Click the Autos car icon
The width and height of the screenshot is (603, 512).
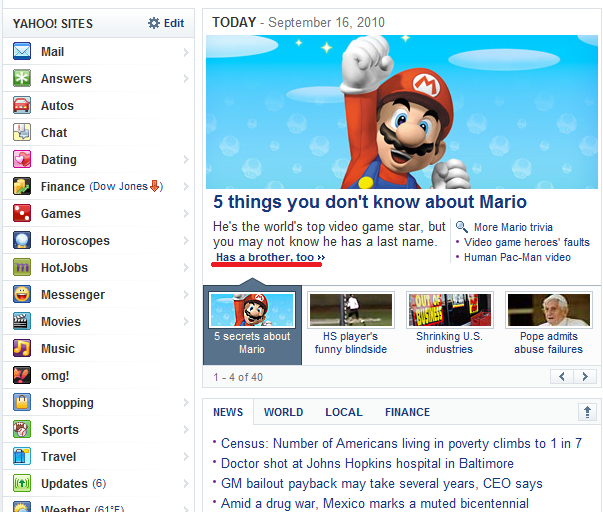coord(21,106)
